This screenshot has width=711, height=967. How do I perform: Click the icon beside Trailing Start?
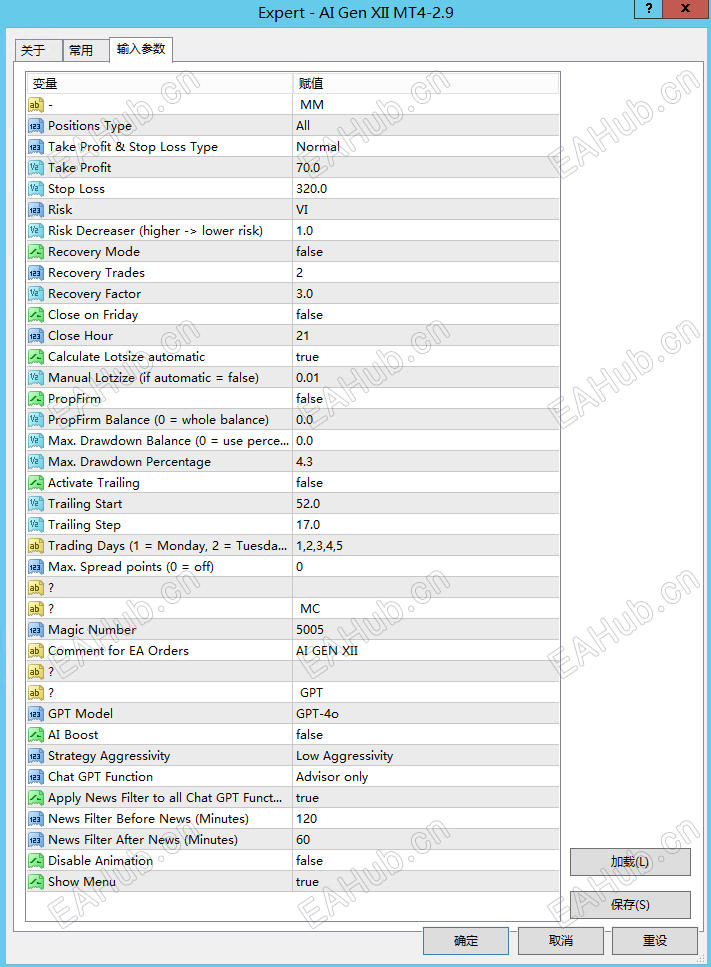36,504
